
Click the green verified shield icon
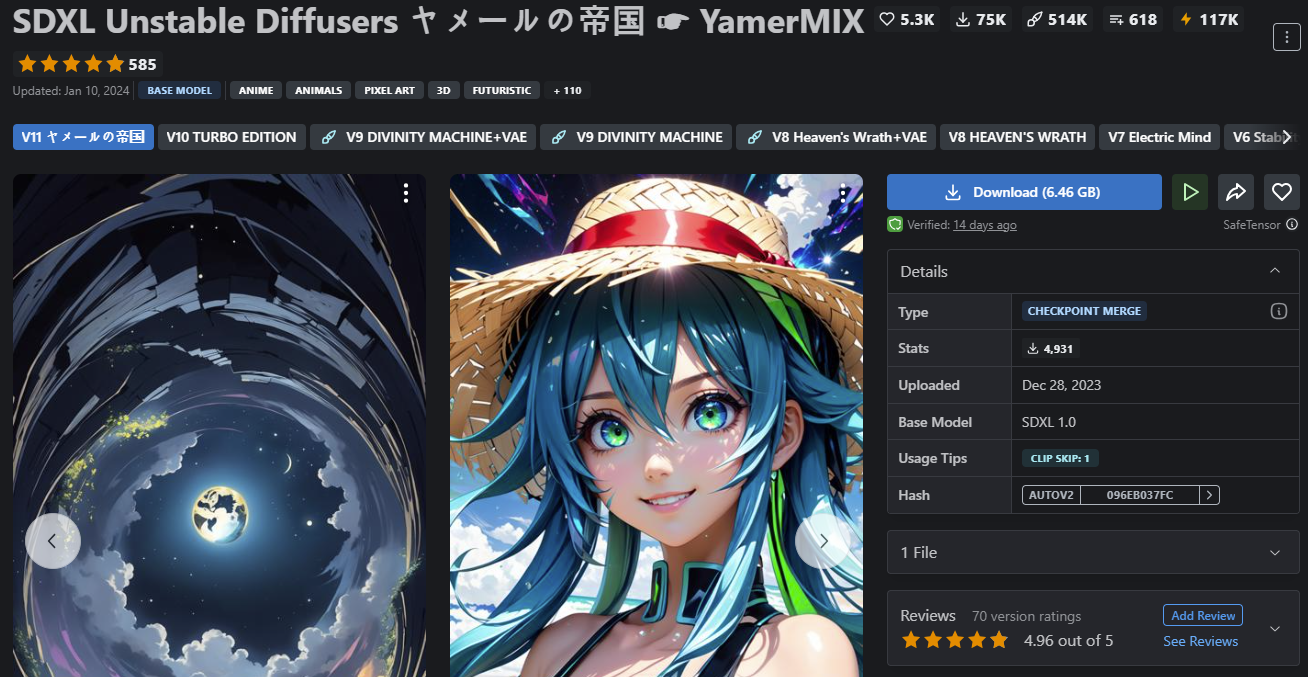895,224
